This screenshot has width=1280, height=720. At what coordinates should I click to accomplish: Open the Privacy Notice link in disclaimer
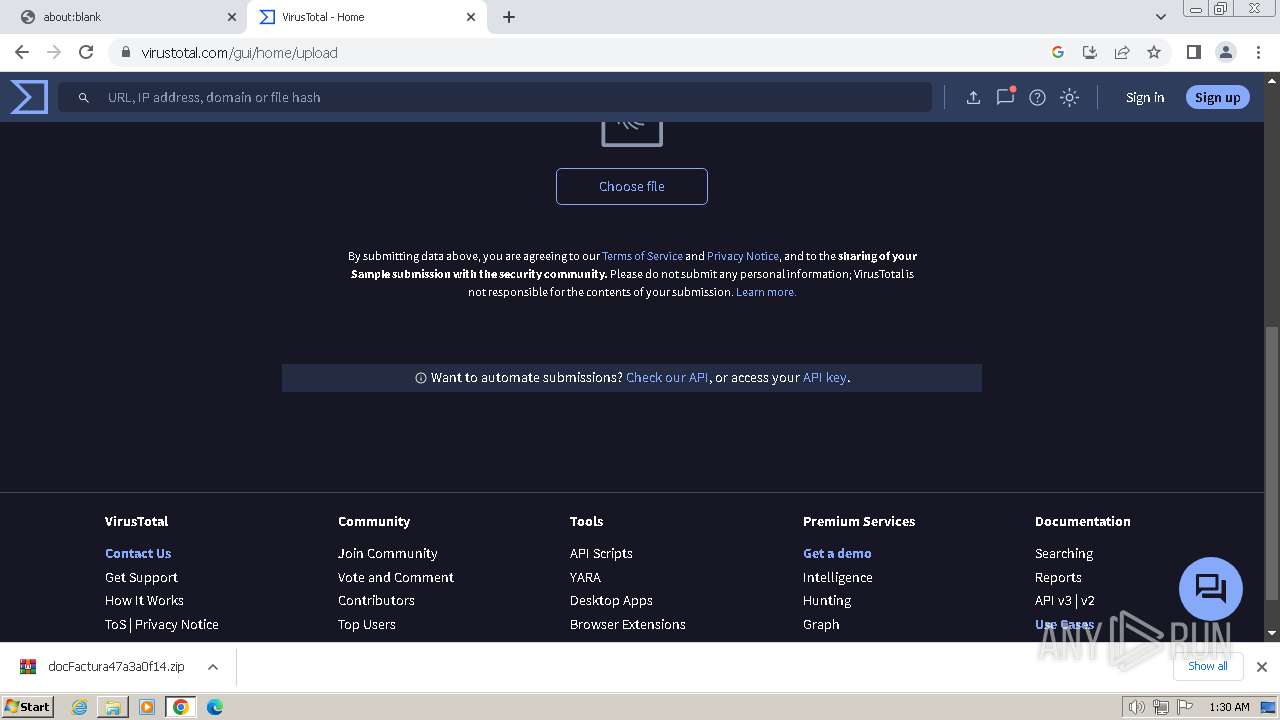coord(743,256)
